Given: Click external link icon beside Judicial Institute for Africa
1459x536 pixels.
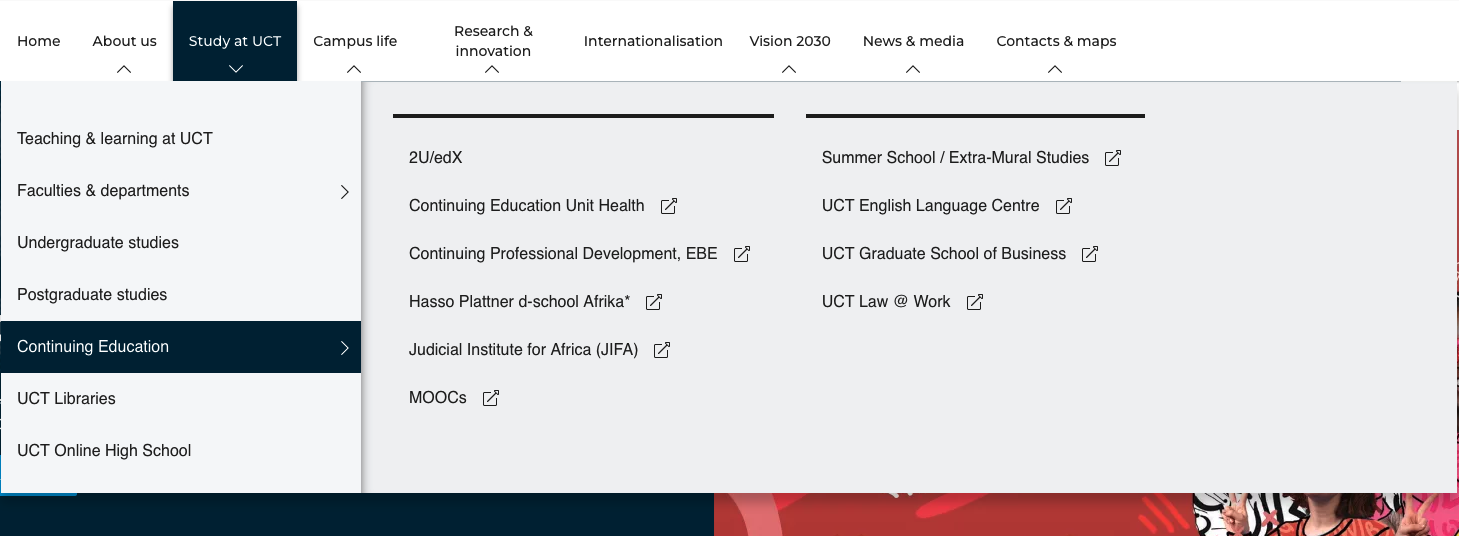Looking at the screenshot, I should (x=662, y=350).
